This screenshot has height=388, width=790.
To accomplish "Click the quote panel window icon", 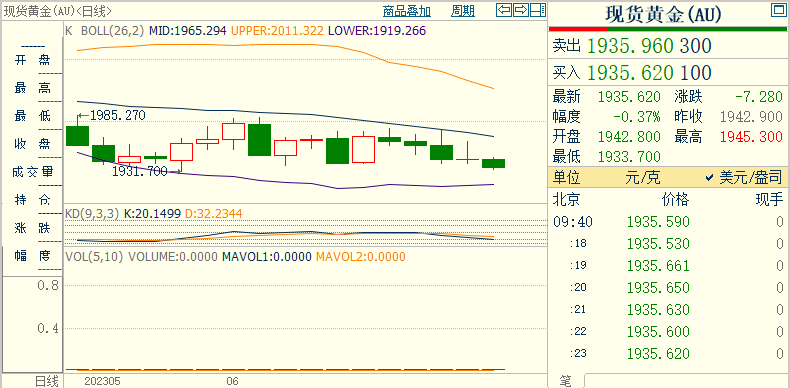I will coord(777,10).
